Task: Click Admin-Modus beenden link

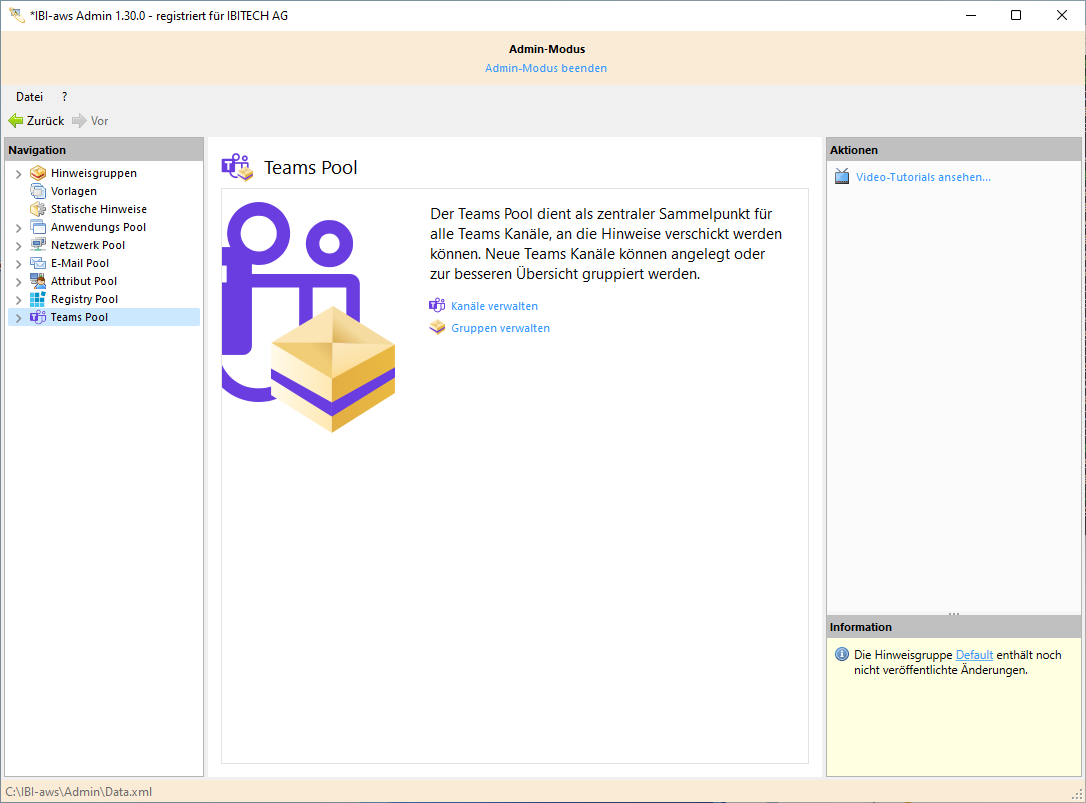Action: click(x=546, y=68)
